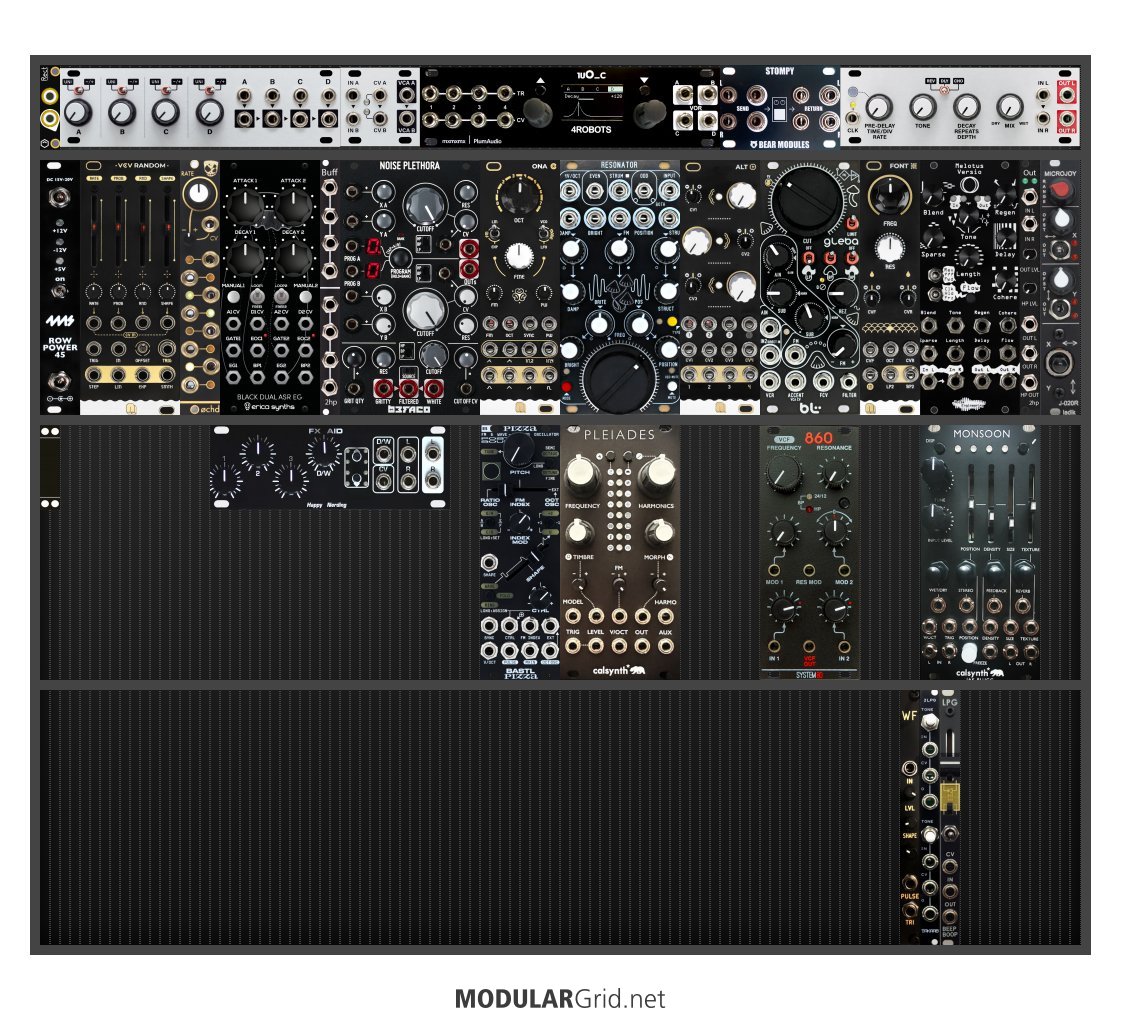Click the STOMPY footswitch pedal icon
Image resolution: width=1121 pixels, height=1020 pixels.
780,111
